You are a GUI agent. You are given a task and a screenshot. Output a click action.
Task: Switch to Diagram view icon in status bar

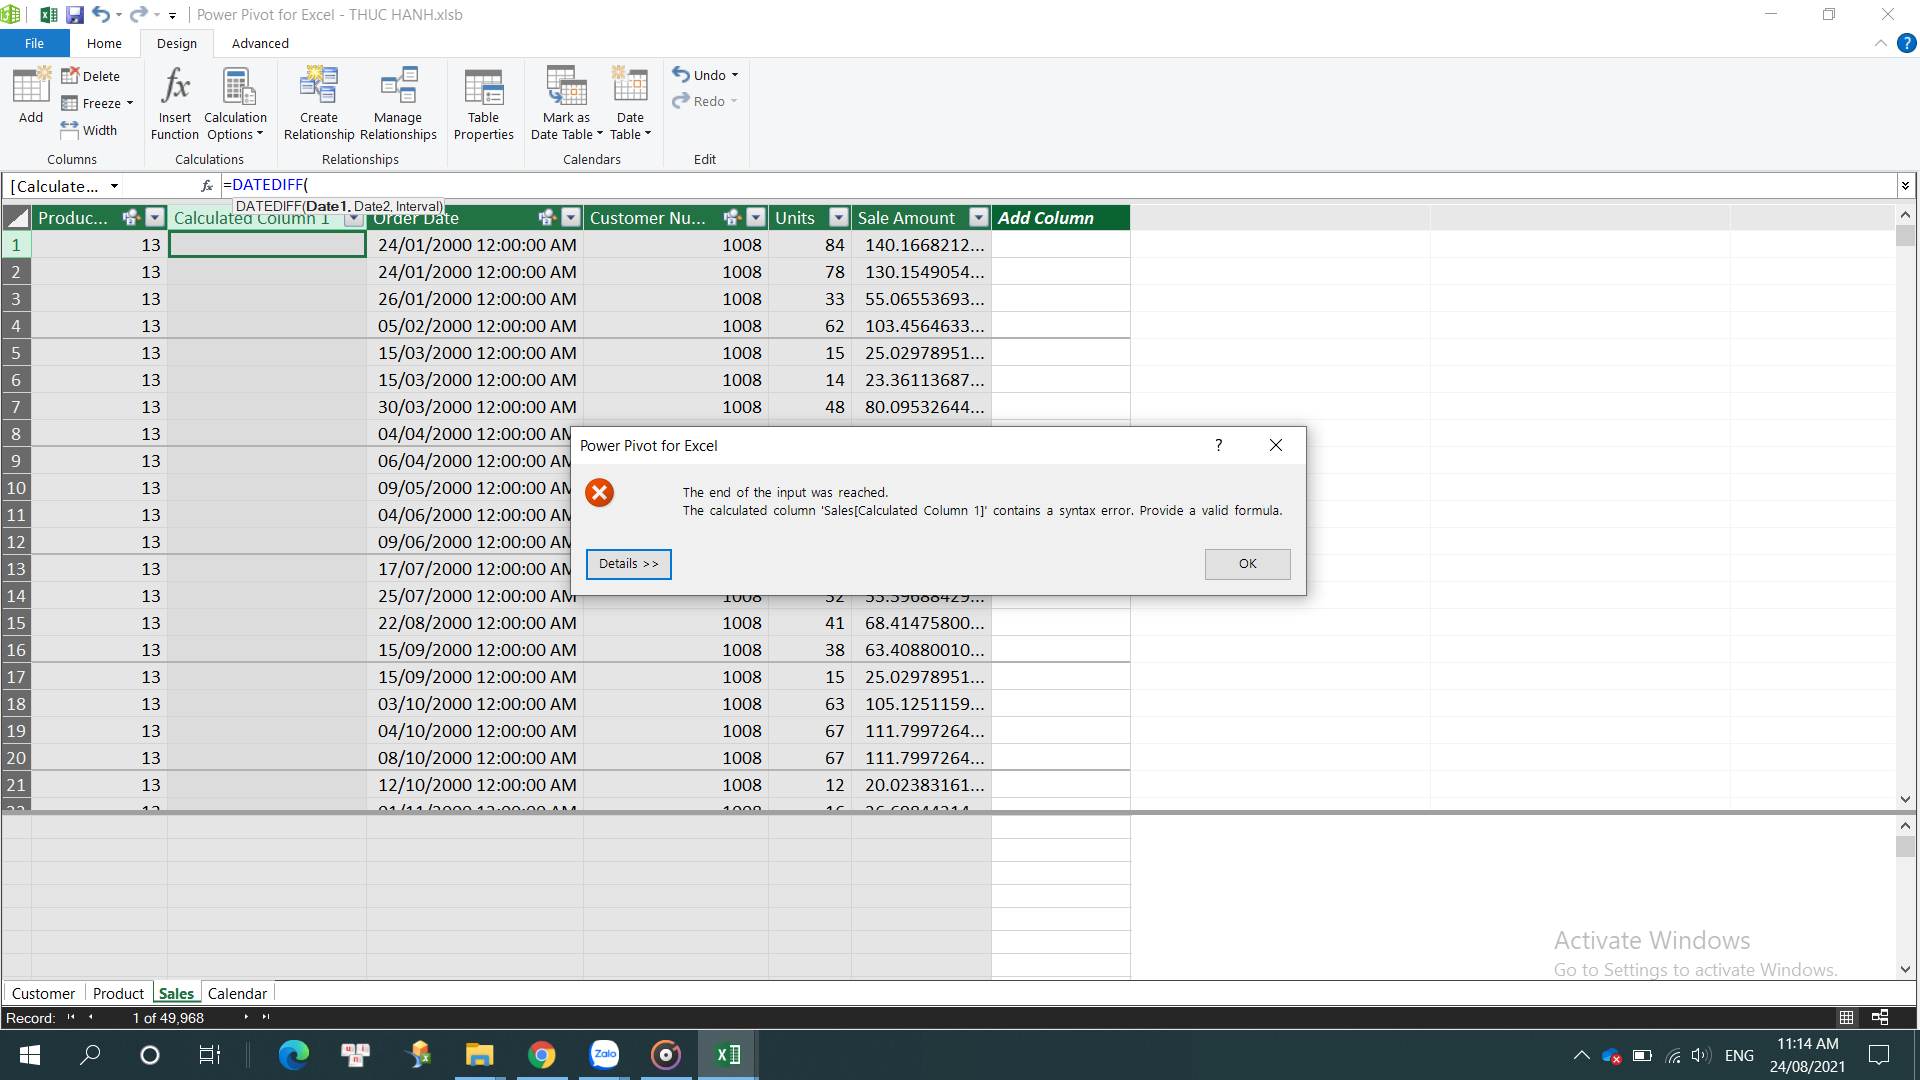(x=1880, y=1017)
